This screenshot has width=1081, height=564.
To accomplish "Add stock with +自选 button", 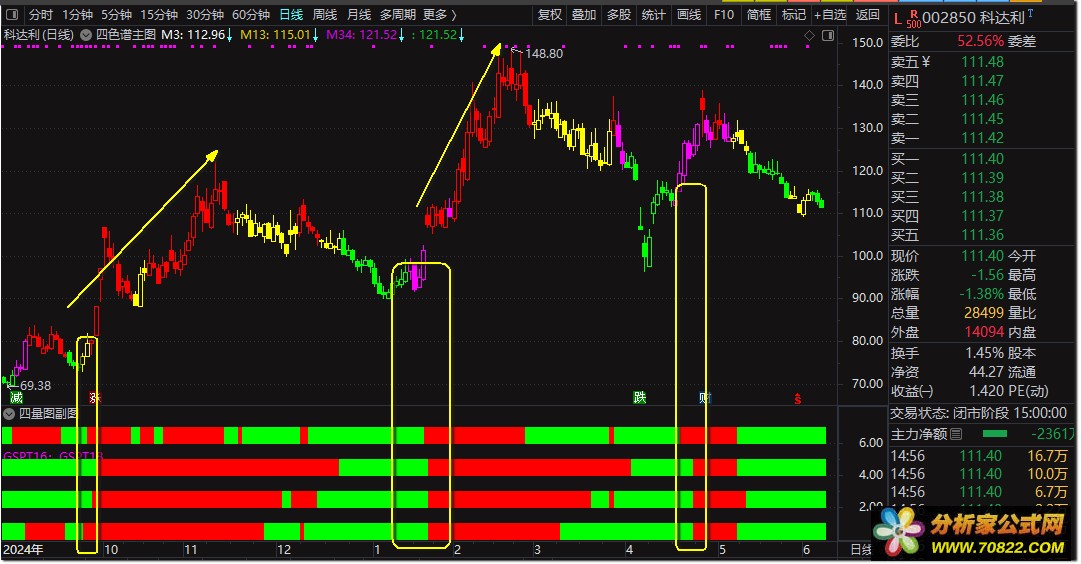I will coord(830,14).
